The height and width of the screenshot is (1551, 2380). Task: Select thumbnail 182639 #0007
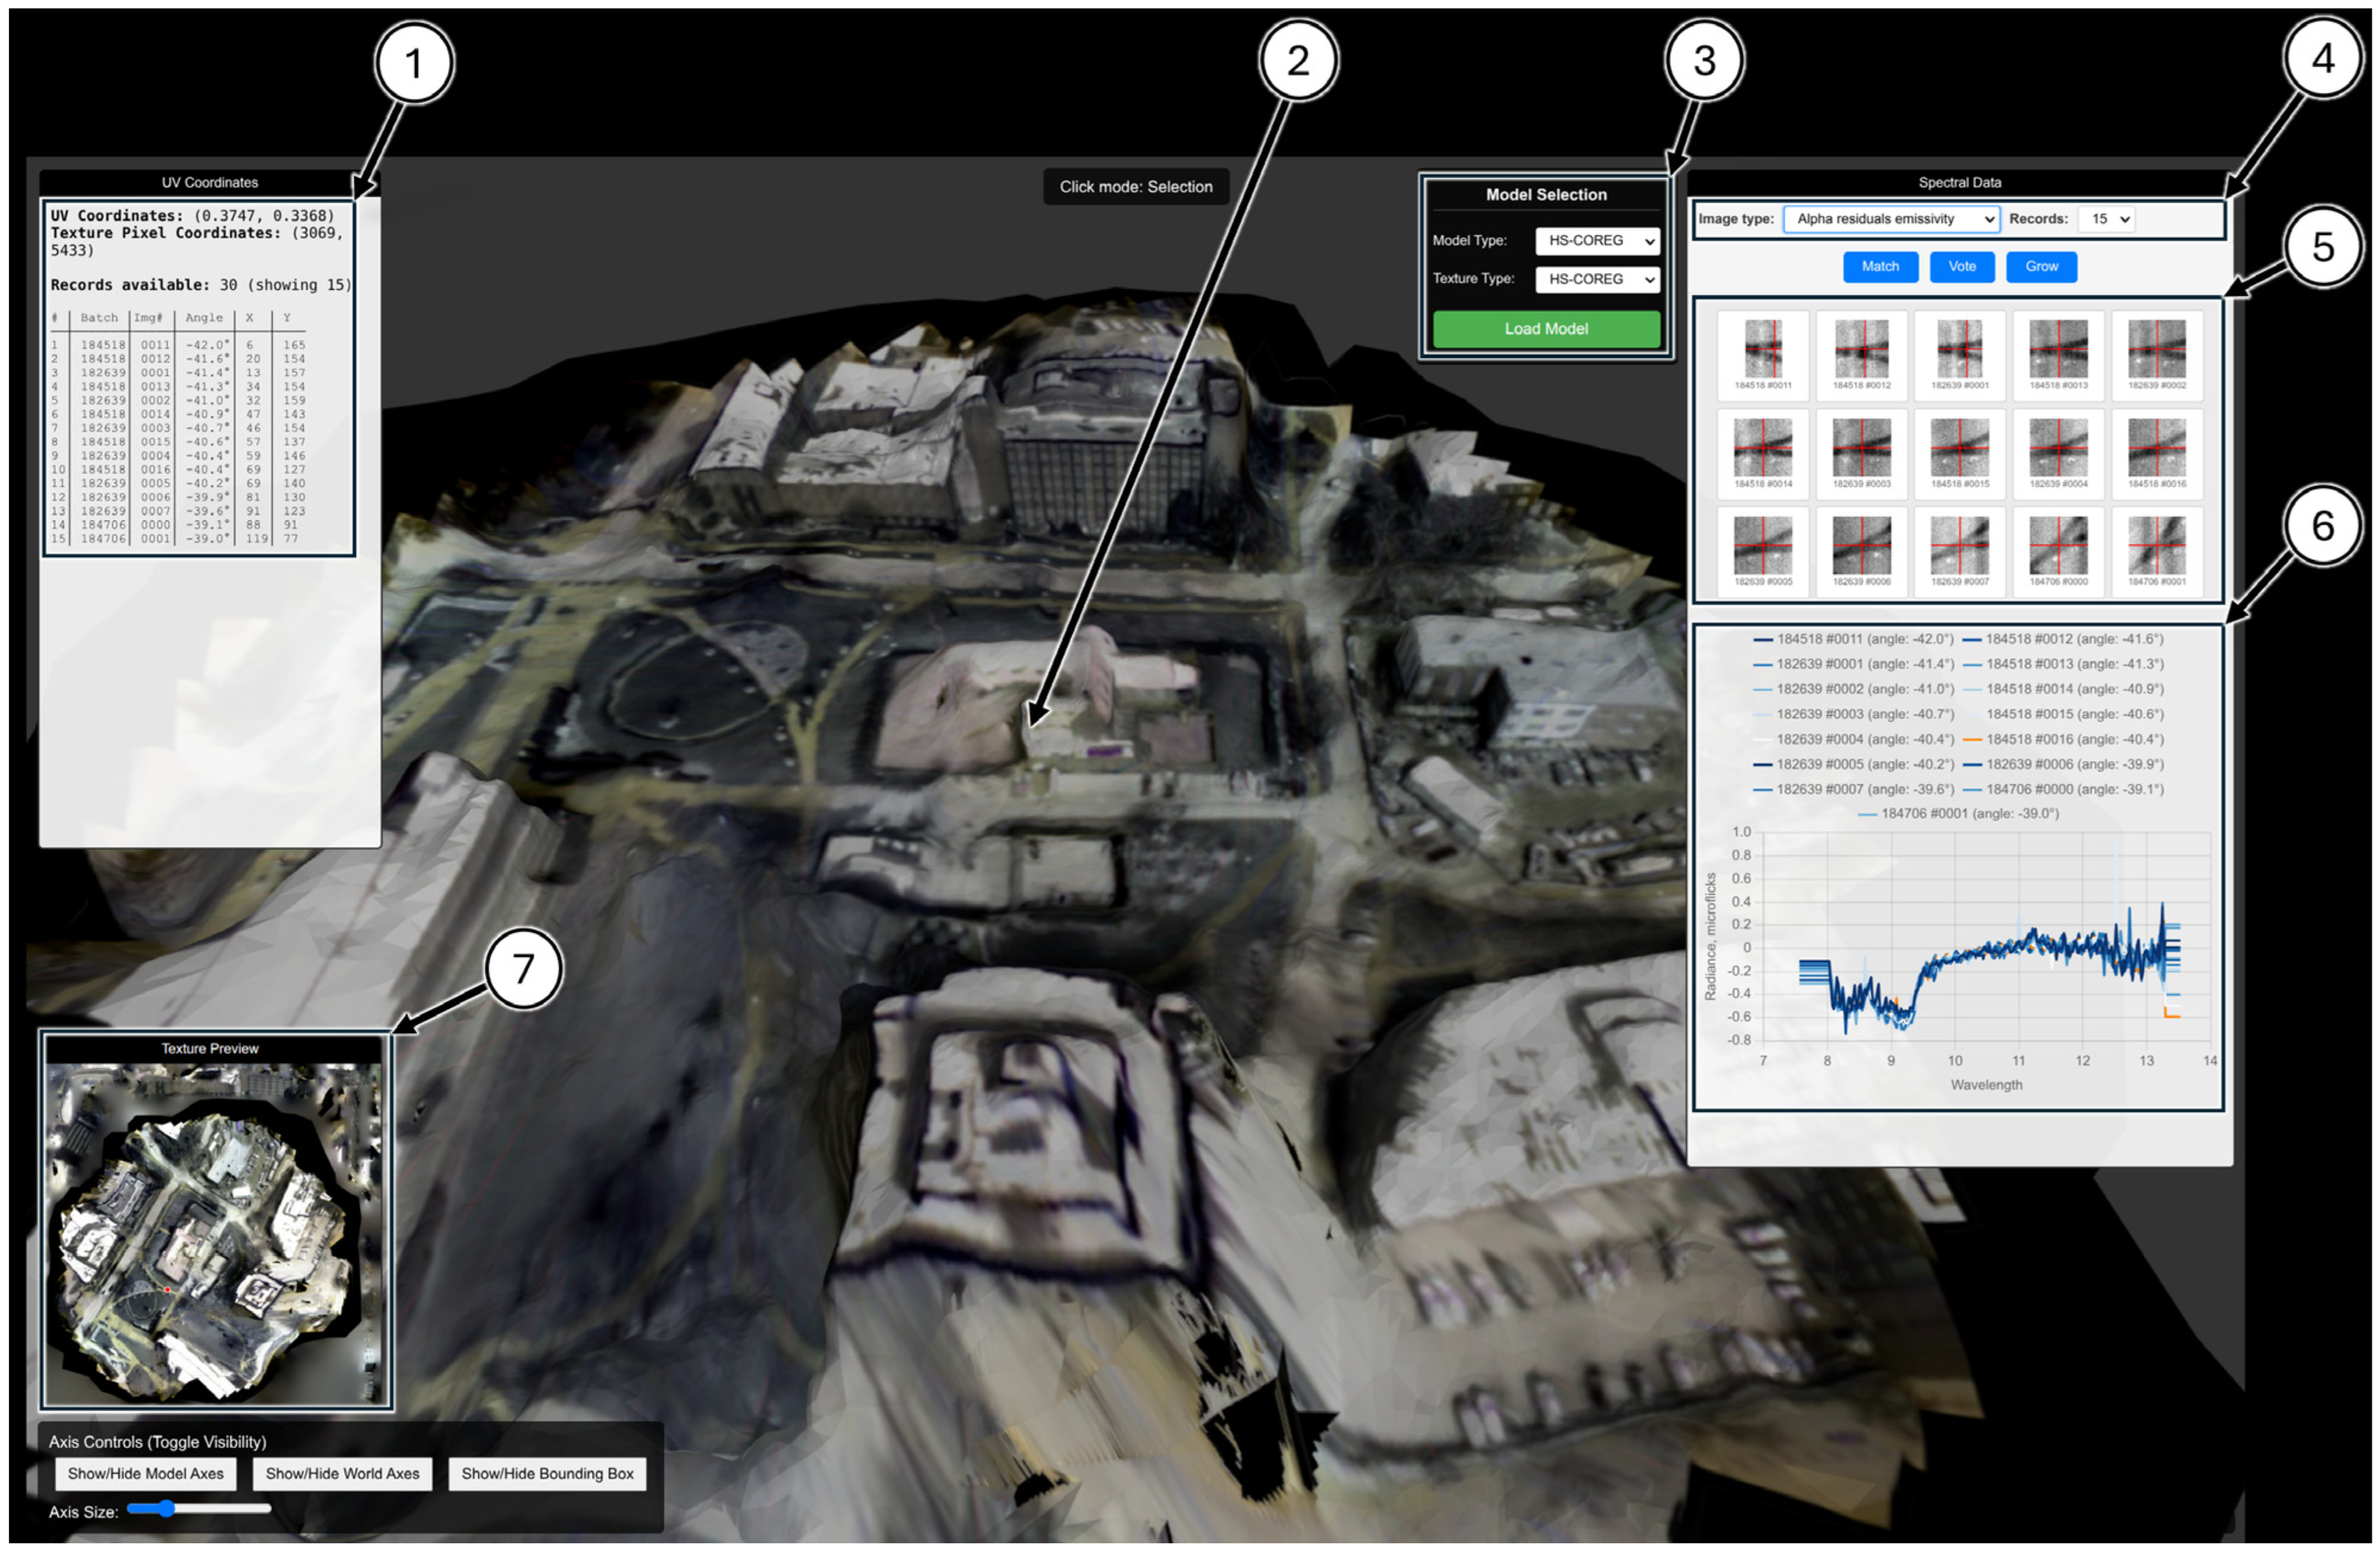point(1959,551)
